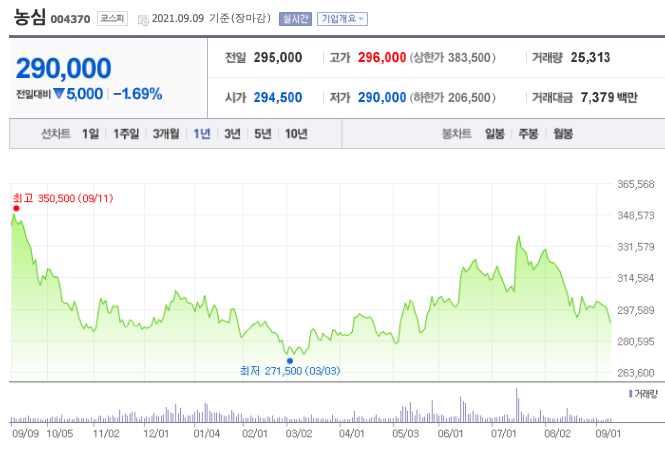Click the 최저 271,500 (03/03) label
The image size is (665, 457).
(290, 371)
